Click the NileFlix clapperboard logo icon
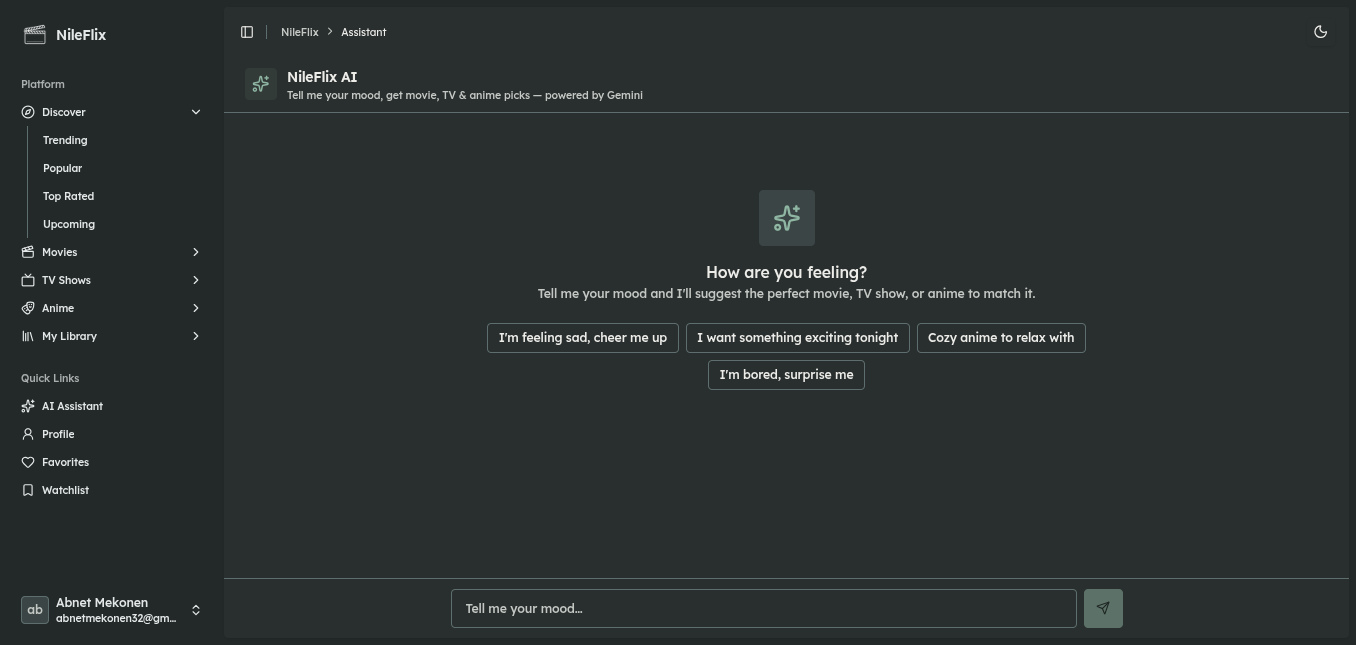 coord(35,35)
